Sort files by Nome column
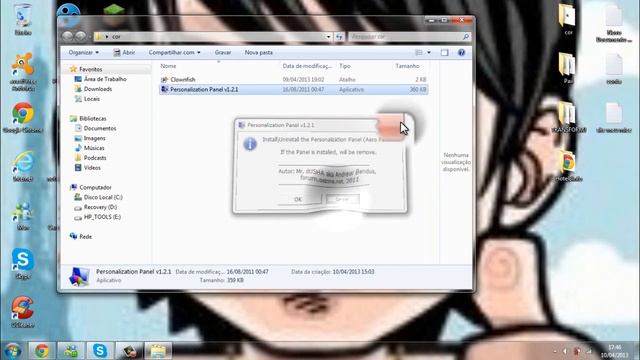Image resolution: width=640 pixels, height=360 pixels. coord(168,66)
